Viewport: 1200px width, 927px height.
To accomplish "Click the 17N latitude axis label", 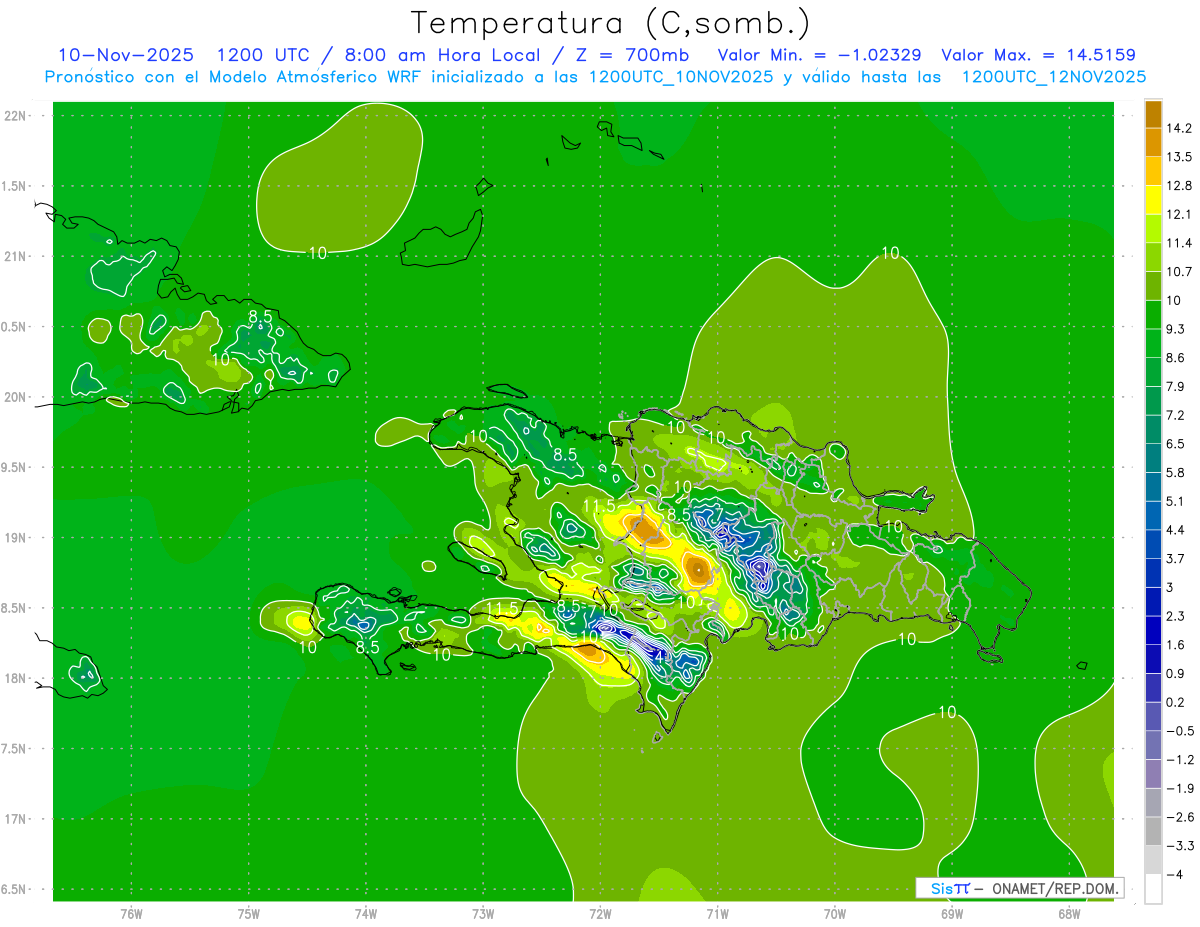I will click(x=16, y=819).
